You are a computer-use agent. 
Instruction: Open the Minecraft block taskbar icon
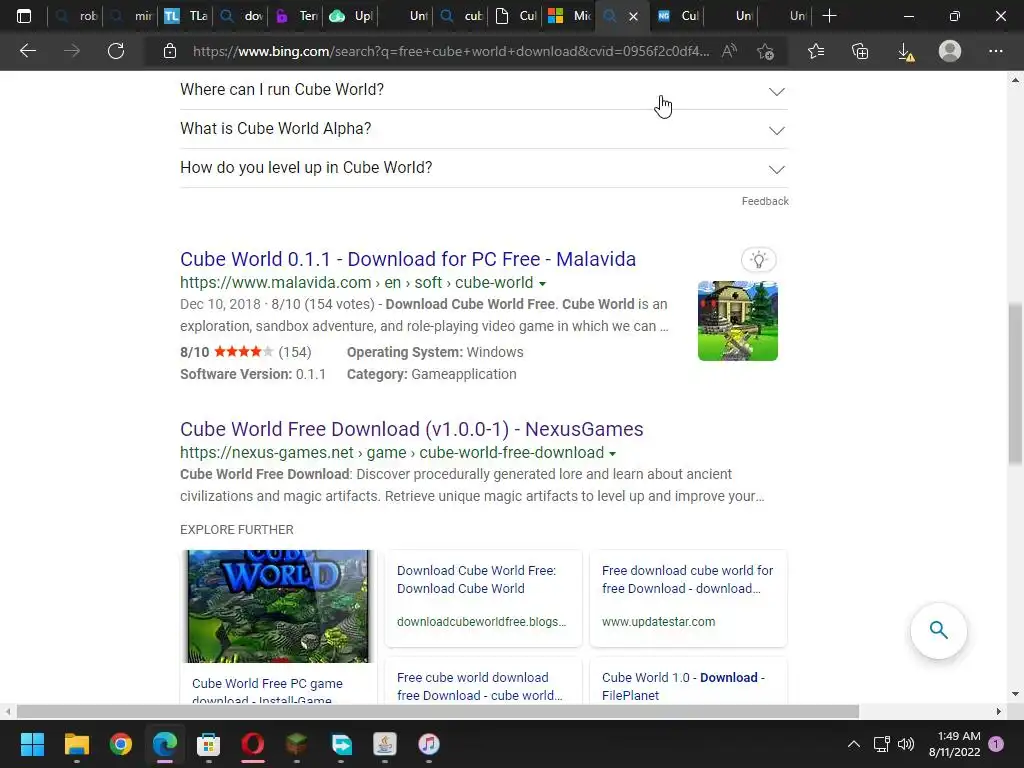[x=296, y=744]
